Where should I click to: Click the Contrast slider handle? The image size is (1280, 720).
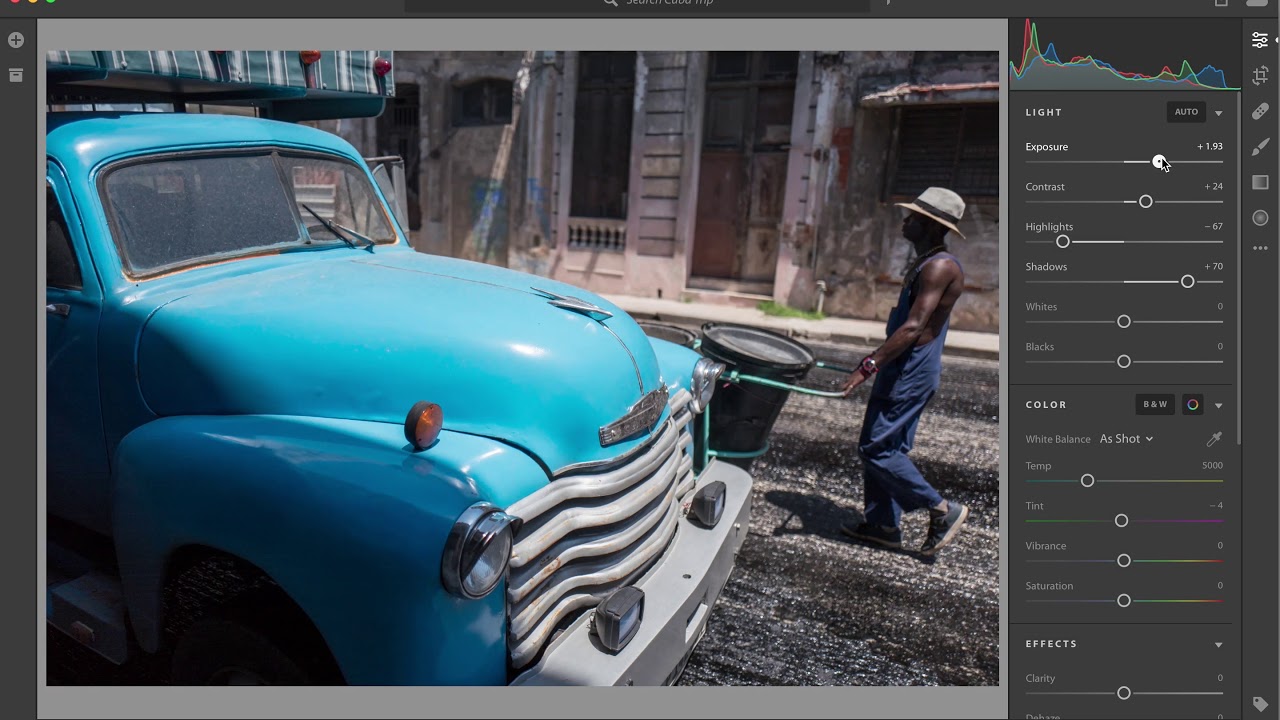pos(1146,202)
